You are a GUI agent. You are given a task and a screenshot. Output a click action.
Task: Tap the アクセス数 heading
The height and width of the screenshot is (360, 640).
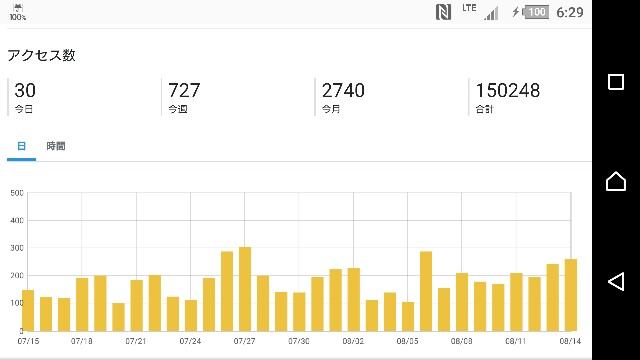click(x=41, y=55)
